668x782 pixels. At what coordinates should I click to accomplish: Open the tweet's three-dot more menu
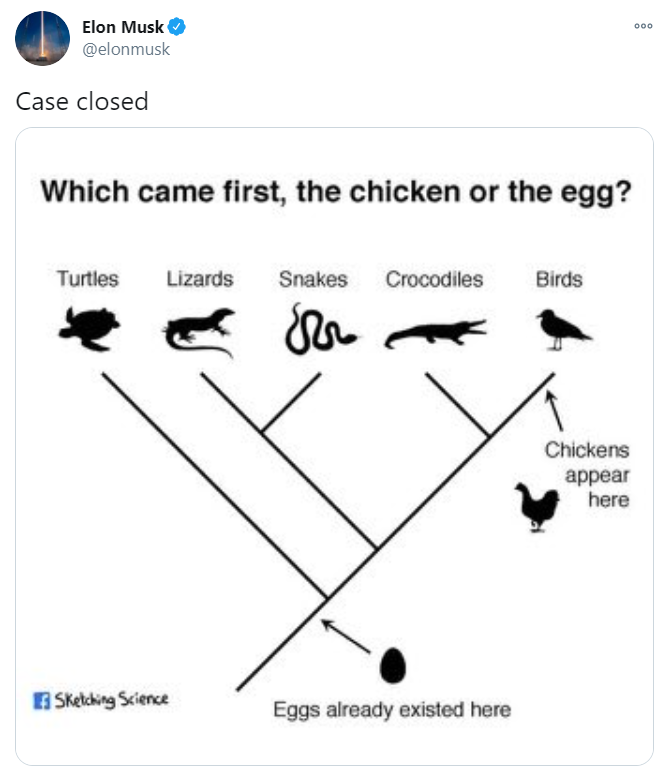pos(643,27)
